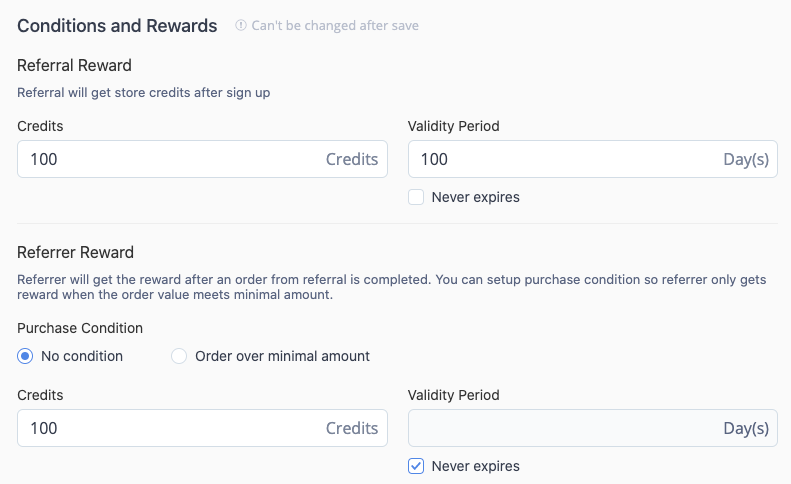Click "Can't be changed after save" notice
791x484 pixels.
[x=335, y=25]
